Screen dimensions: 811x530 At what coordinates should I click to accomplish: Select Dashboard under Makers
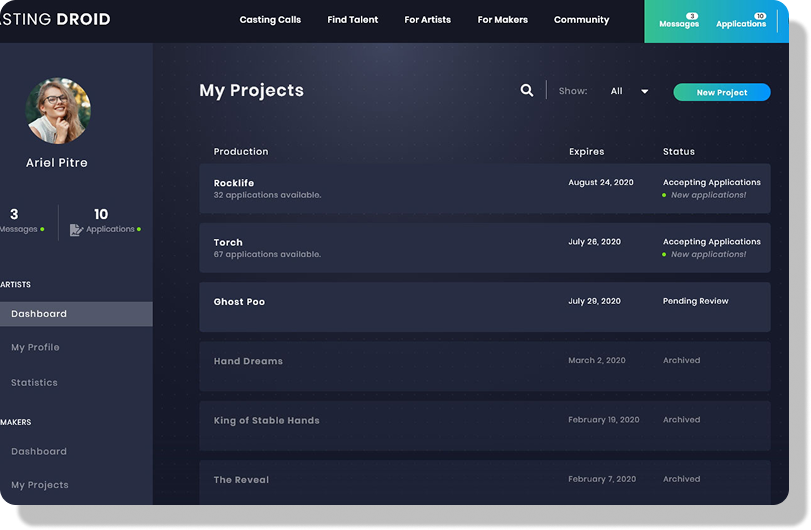coord(39,451)
